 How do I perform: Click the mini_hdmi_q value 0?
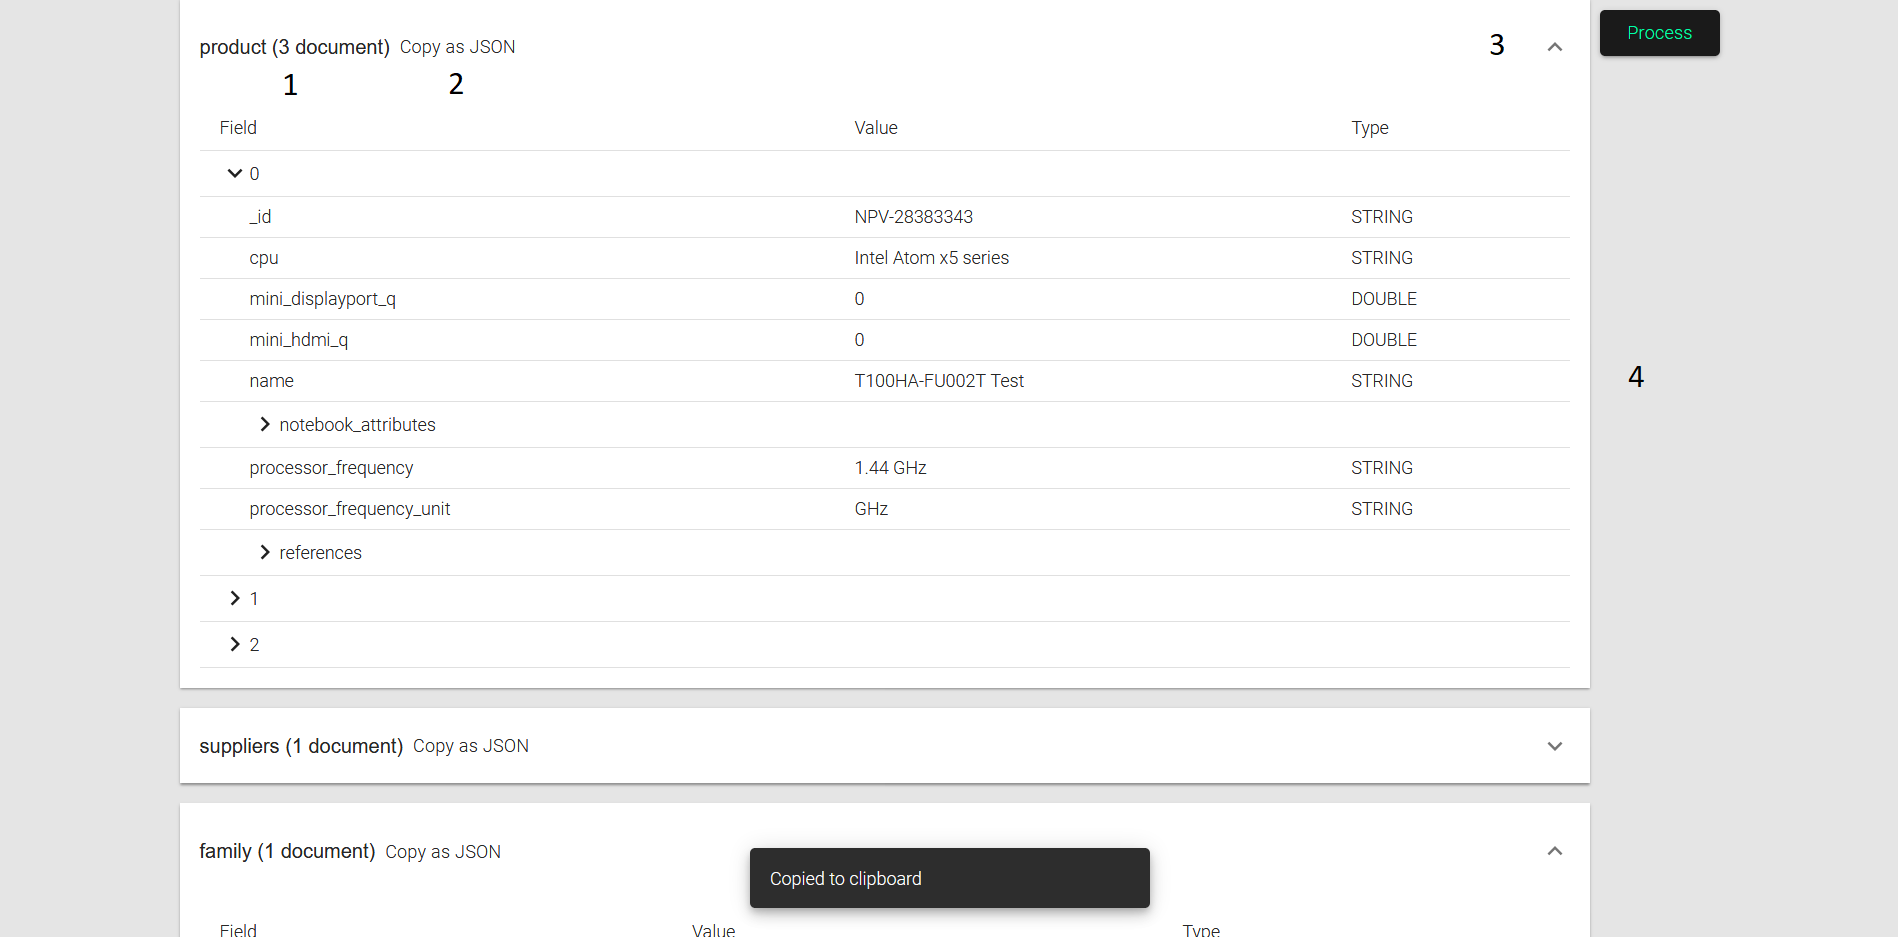(x=859, y=340)
